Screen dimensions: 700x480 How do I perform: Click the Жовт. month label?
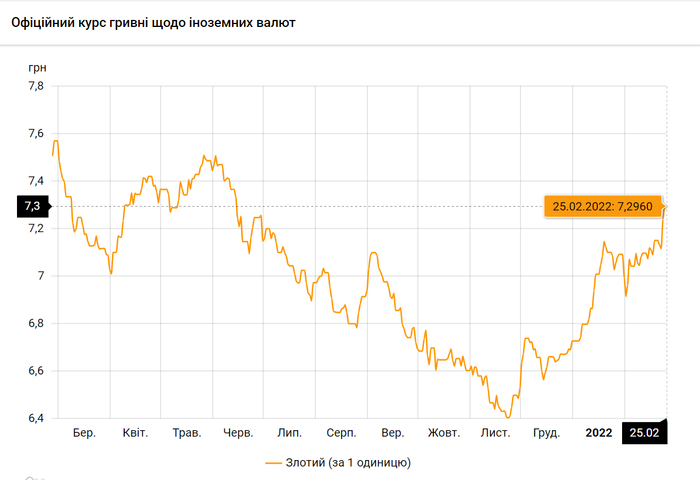point(443,433)
